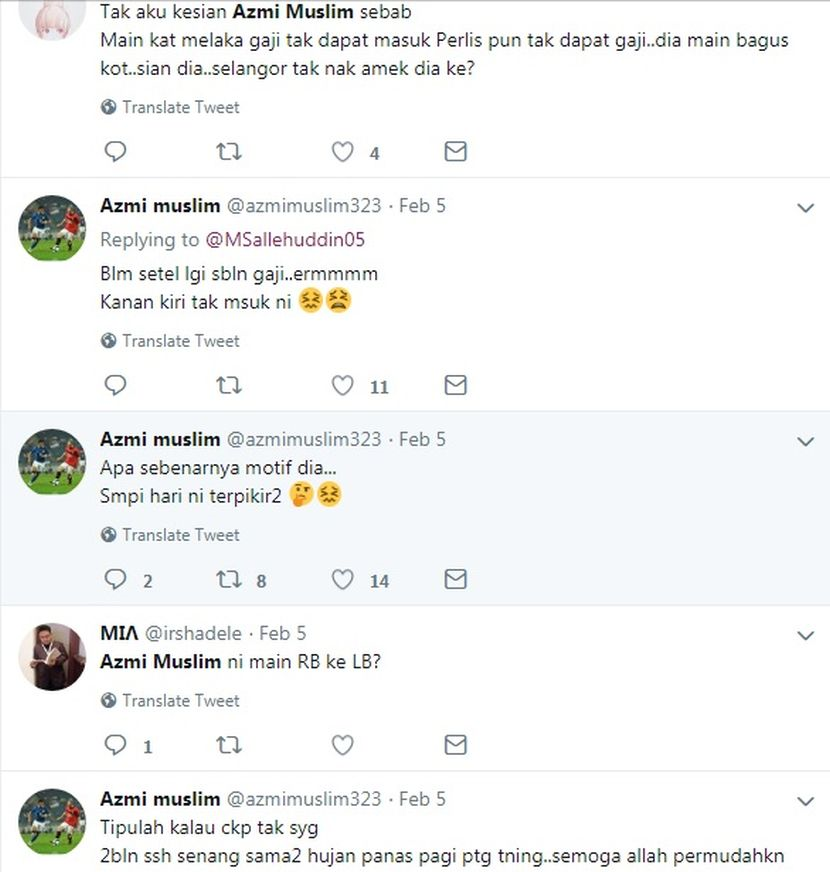Translate the "Apa sebenarnya motif dia" tweet

coord(180,535)
